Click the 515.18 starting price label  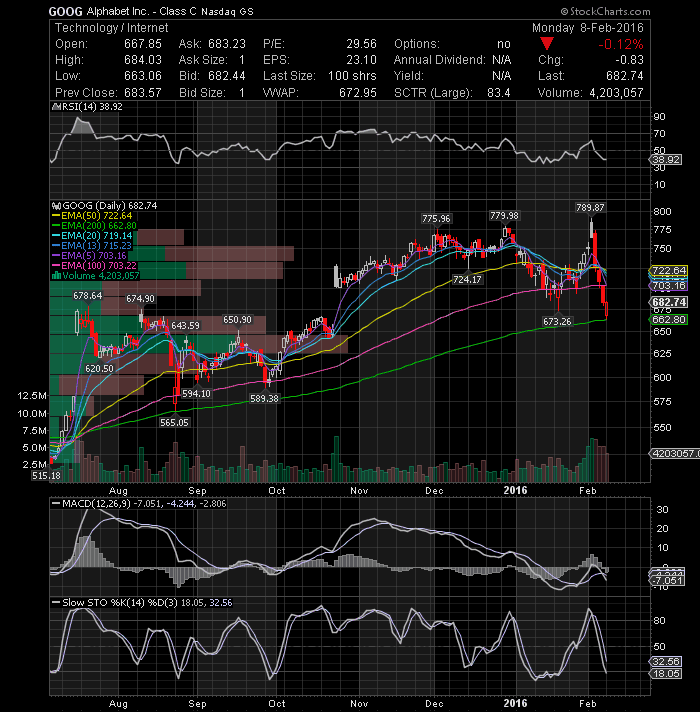(46, 475)
